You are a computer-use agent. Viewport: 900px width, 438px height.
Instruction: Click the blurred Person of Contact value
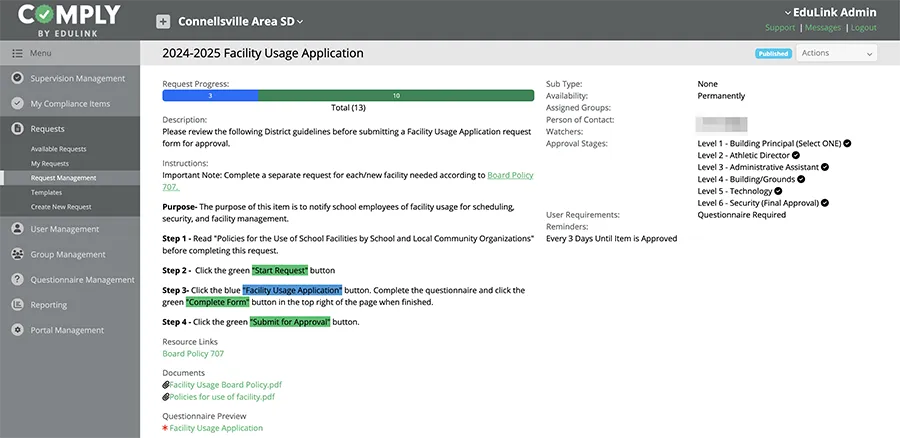click(x=721, y=125)
